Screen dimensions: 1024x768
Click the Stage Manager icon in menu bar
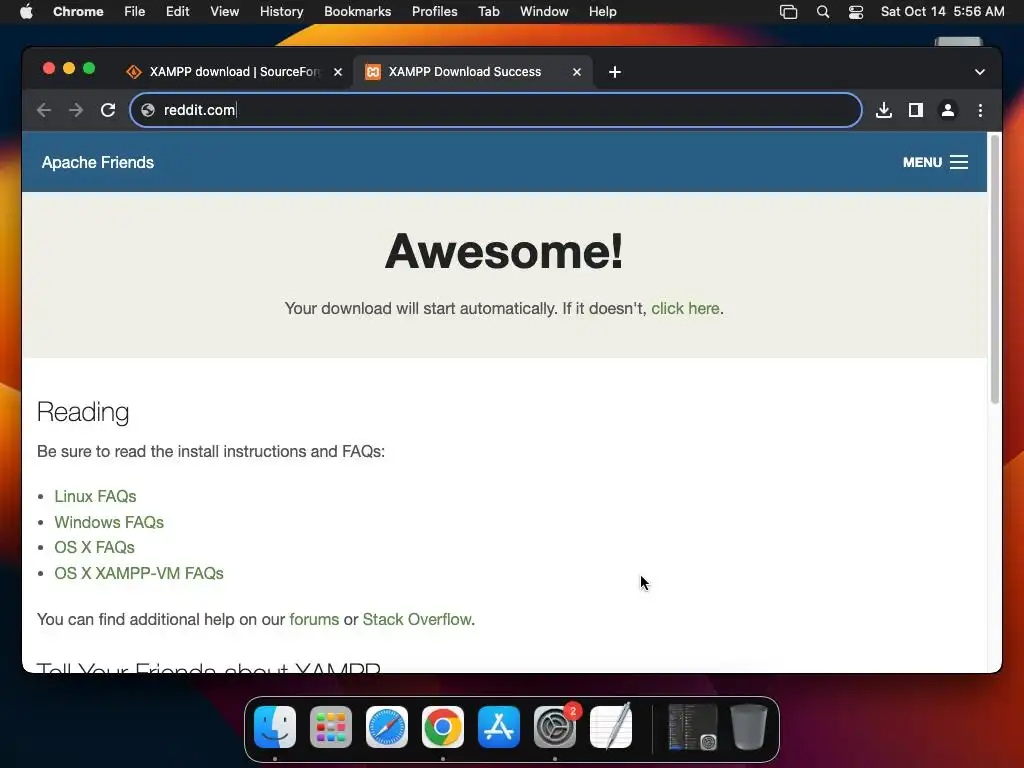click(788, 12)
